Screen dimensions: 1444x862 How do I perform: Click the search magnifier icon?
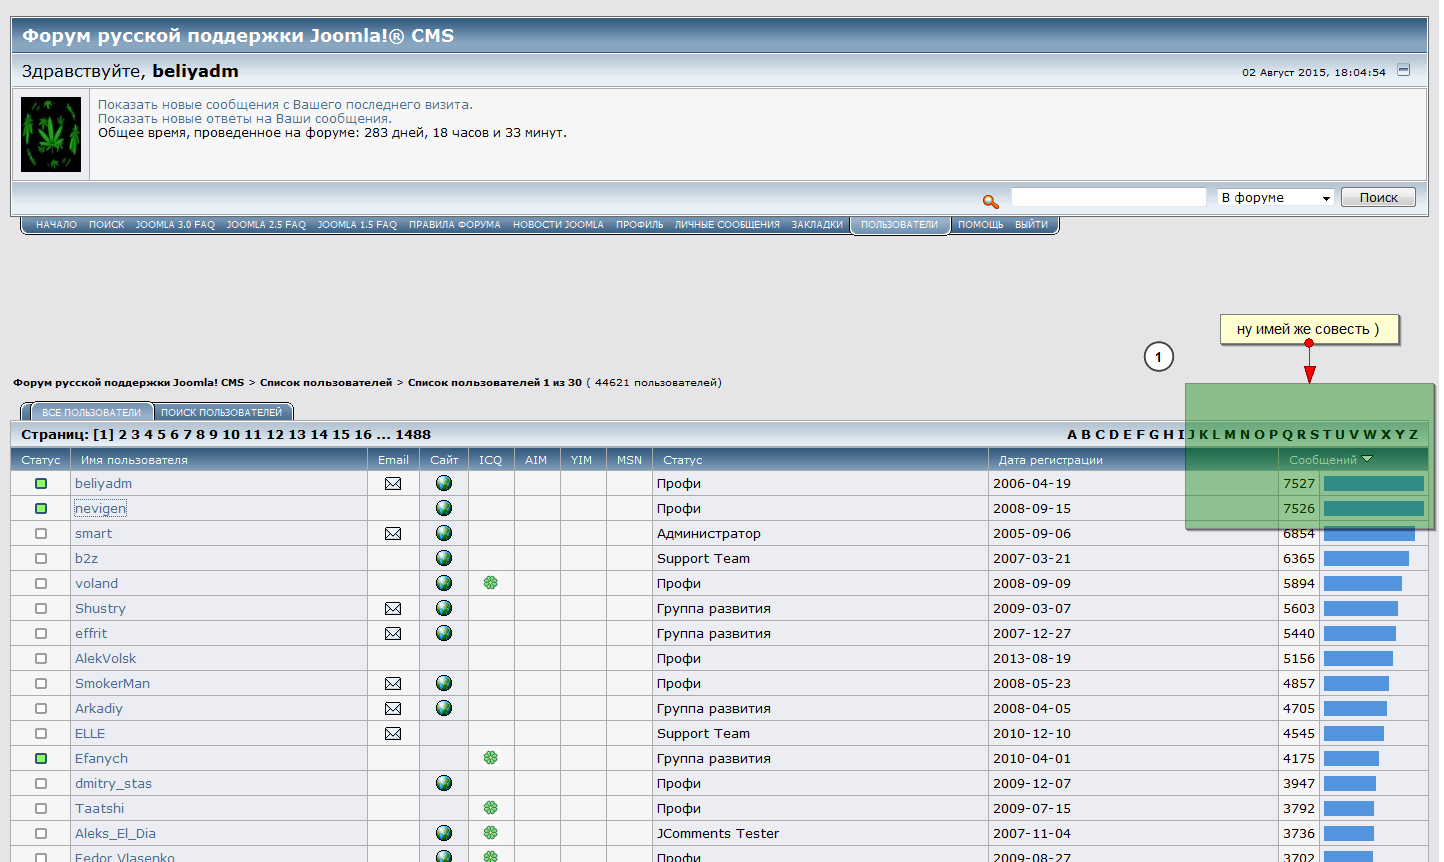(991, 201)
